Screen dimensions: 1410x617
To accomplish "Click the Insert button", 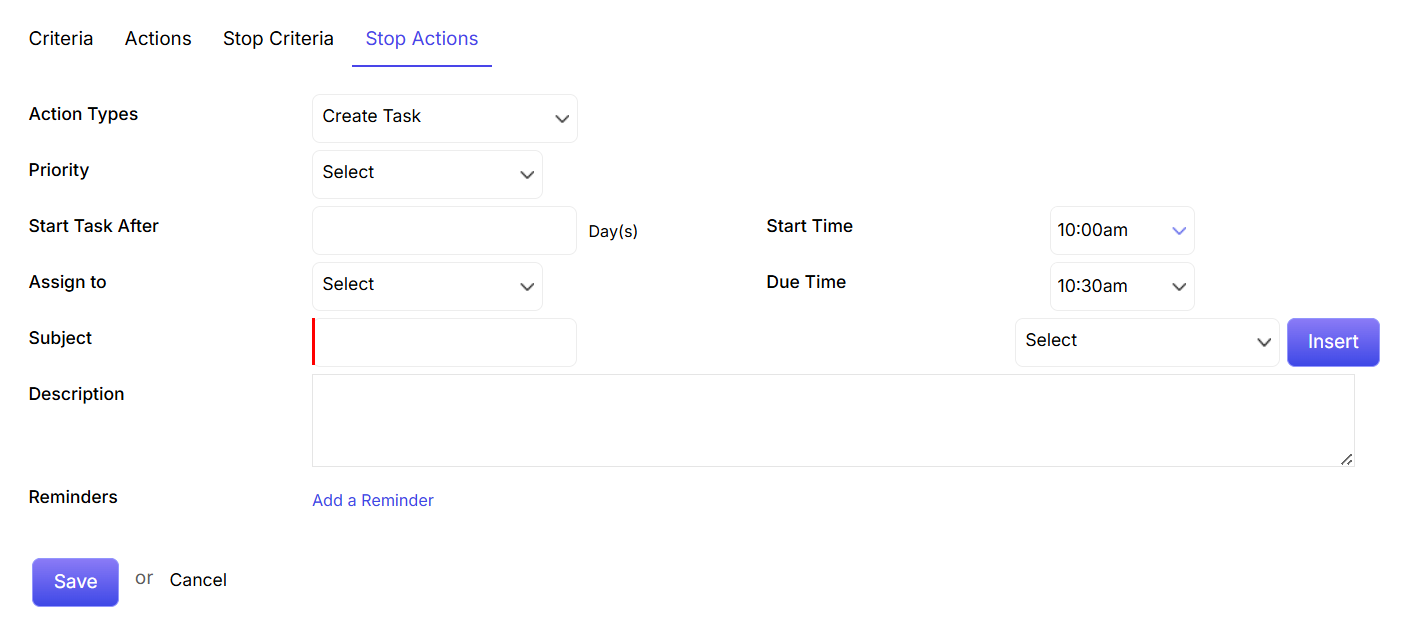I will (1333, 342).
